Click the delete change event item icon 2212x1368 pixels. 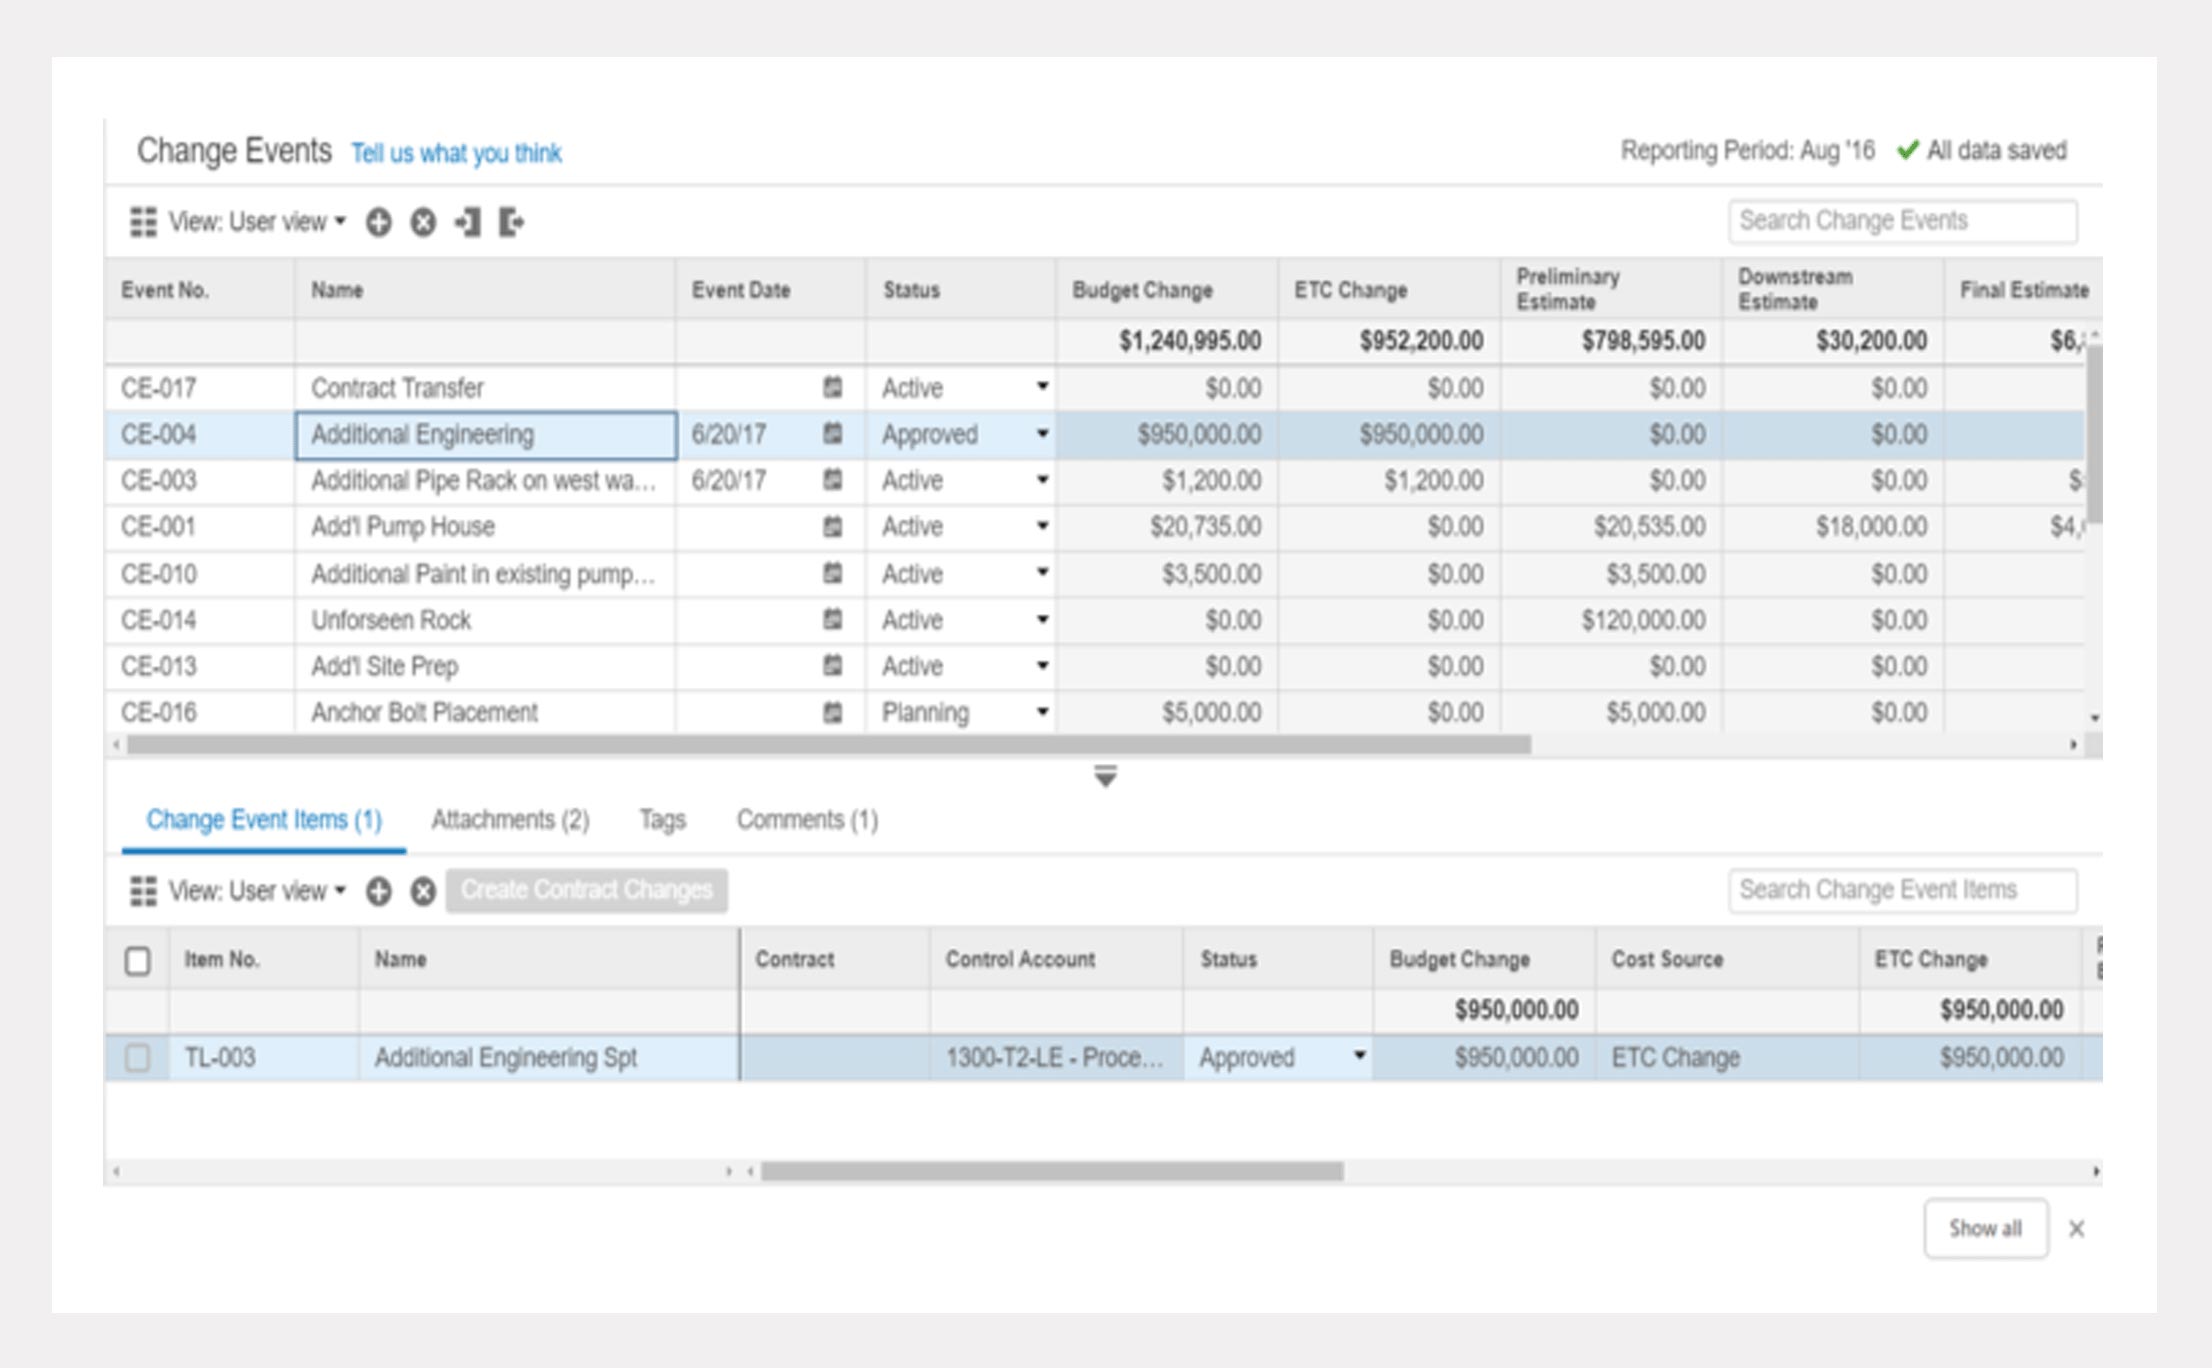[x=422, y=890]
